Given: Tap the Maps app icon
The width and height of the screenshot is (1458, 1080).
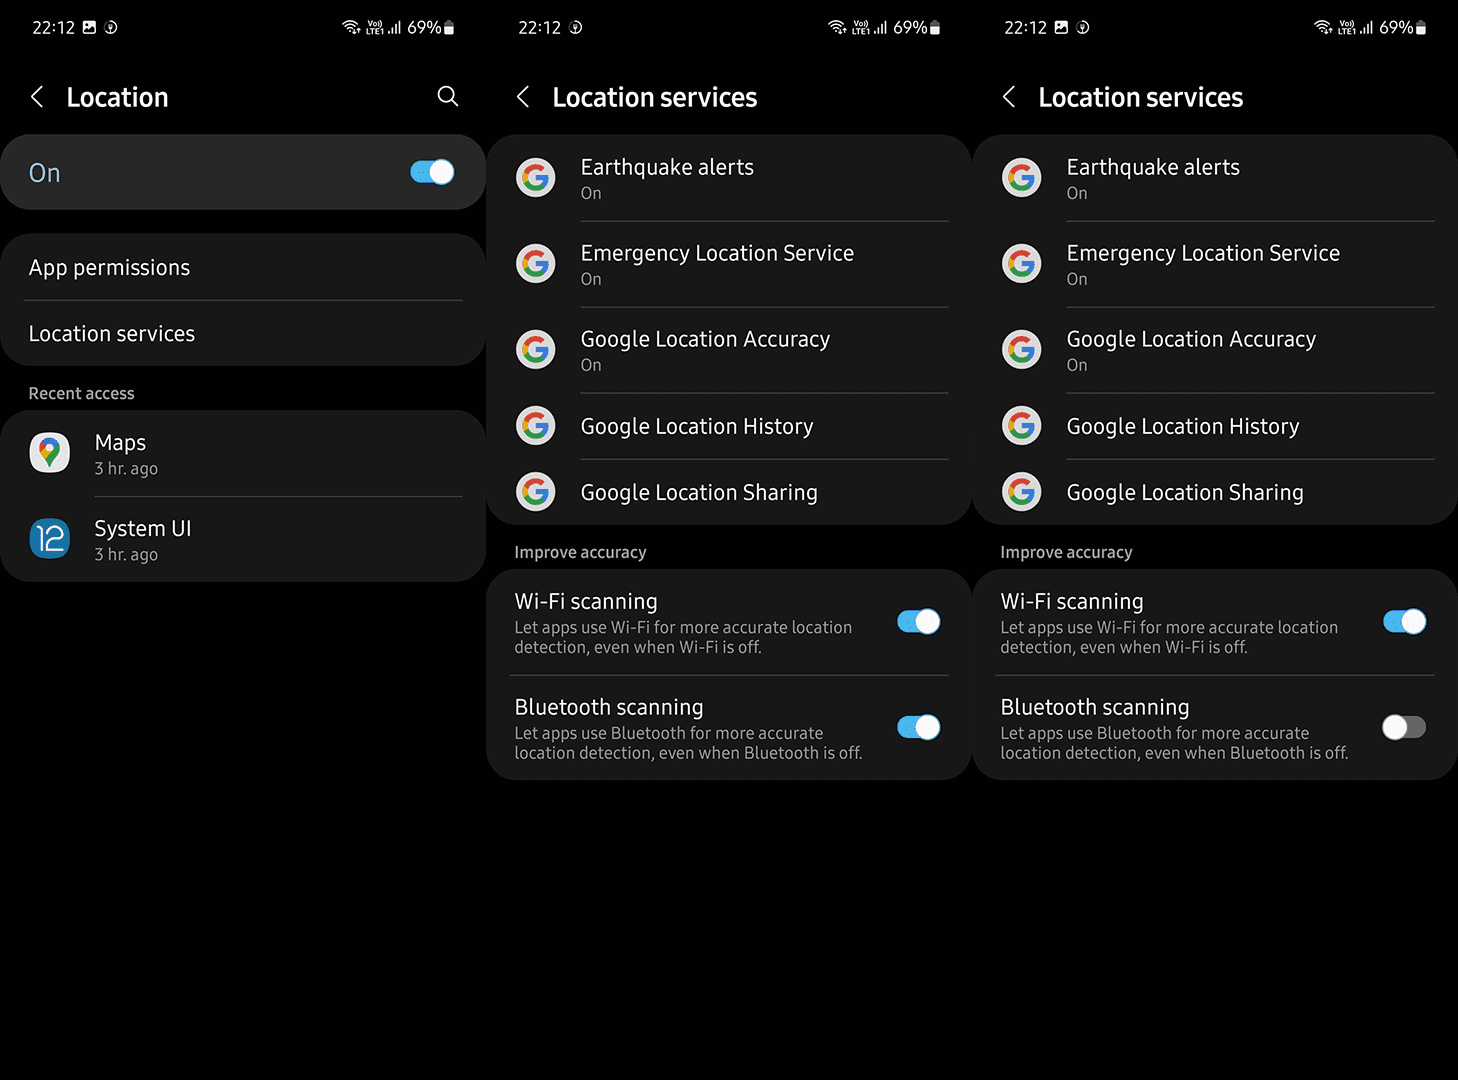Looking at the screenshot, I should tap(50, 453).
